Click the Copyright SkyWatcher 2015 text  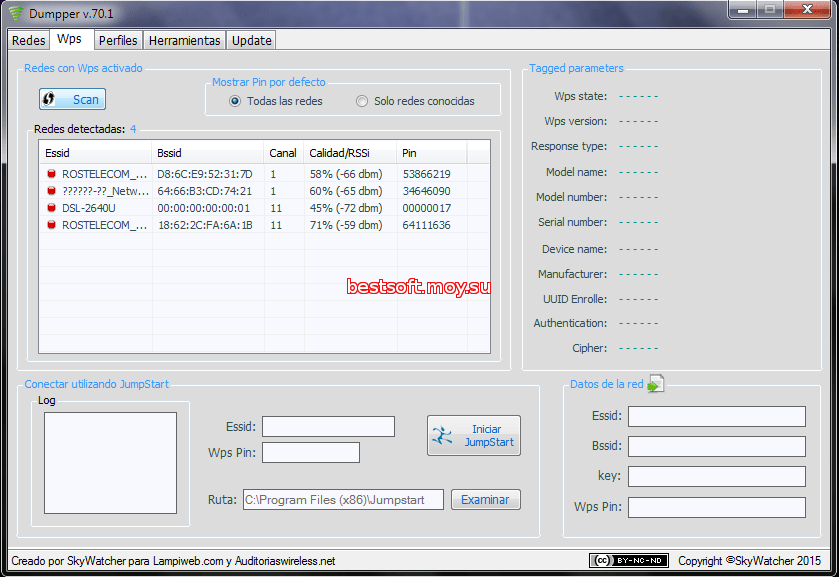point(749,560)
